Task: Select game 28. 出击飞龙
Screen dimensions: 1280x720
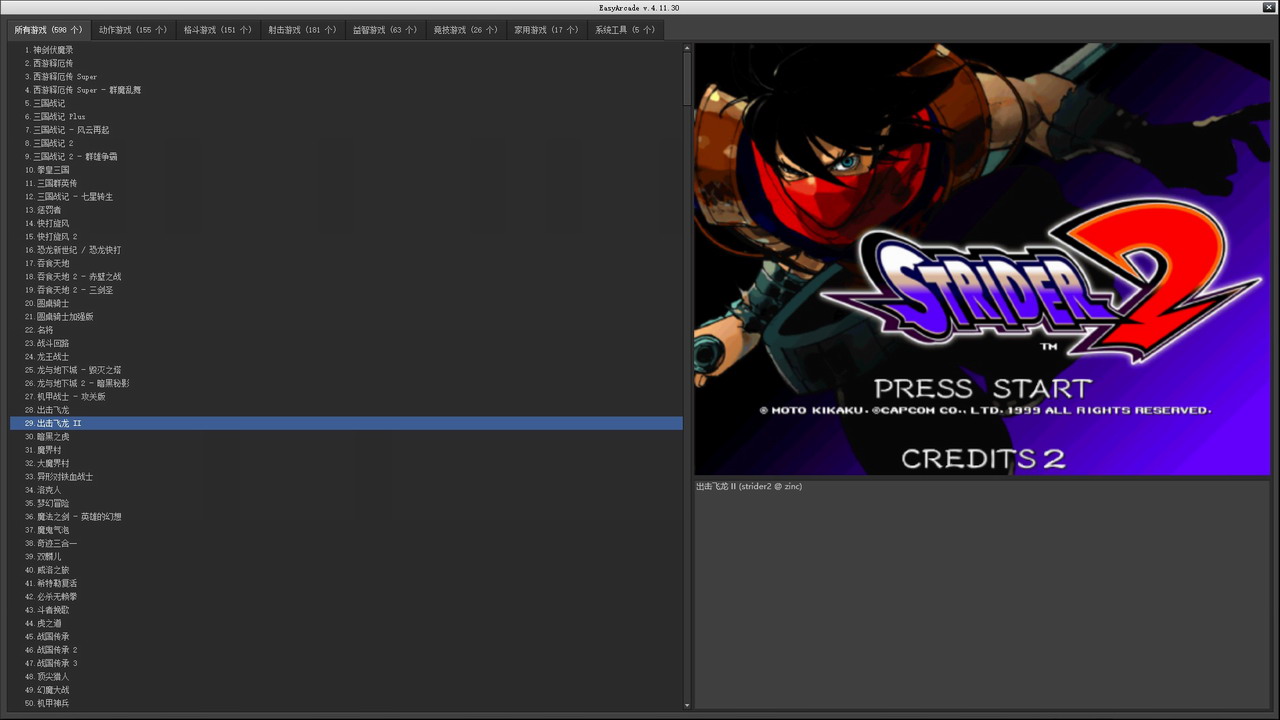Action: point(346,410)
